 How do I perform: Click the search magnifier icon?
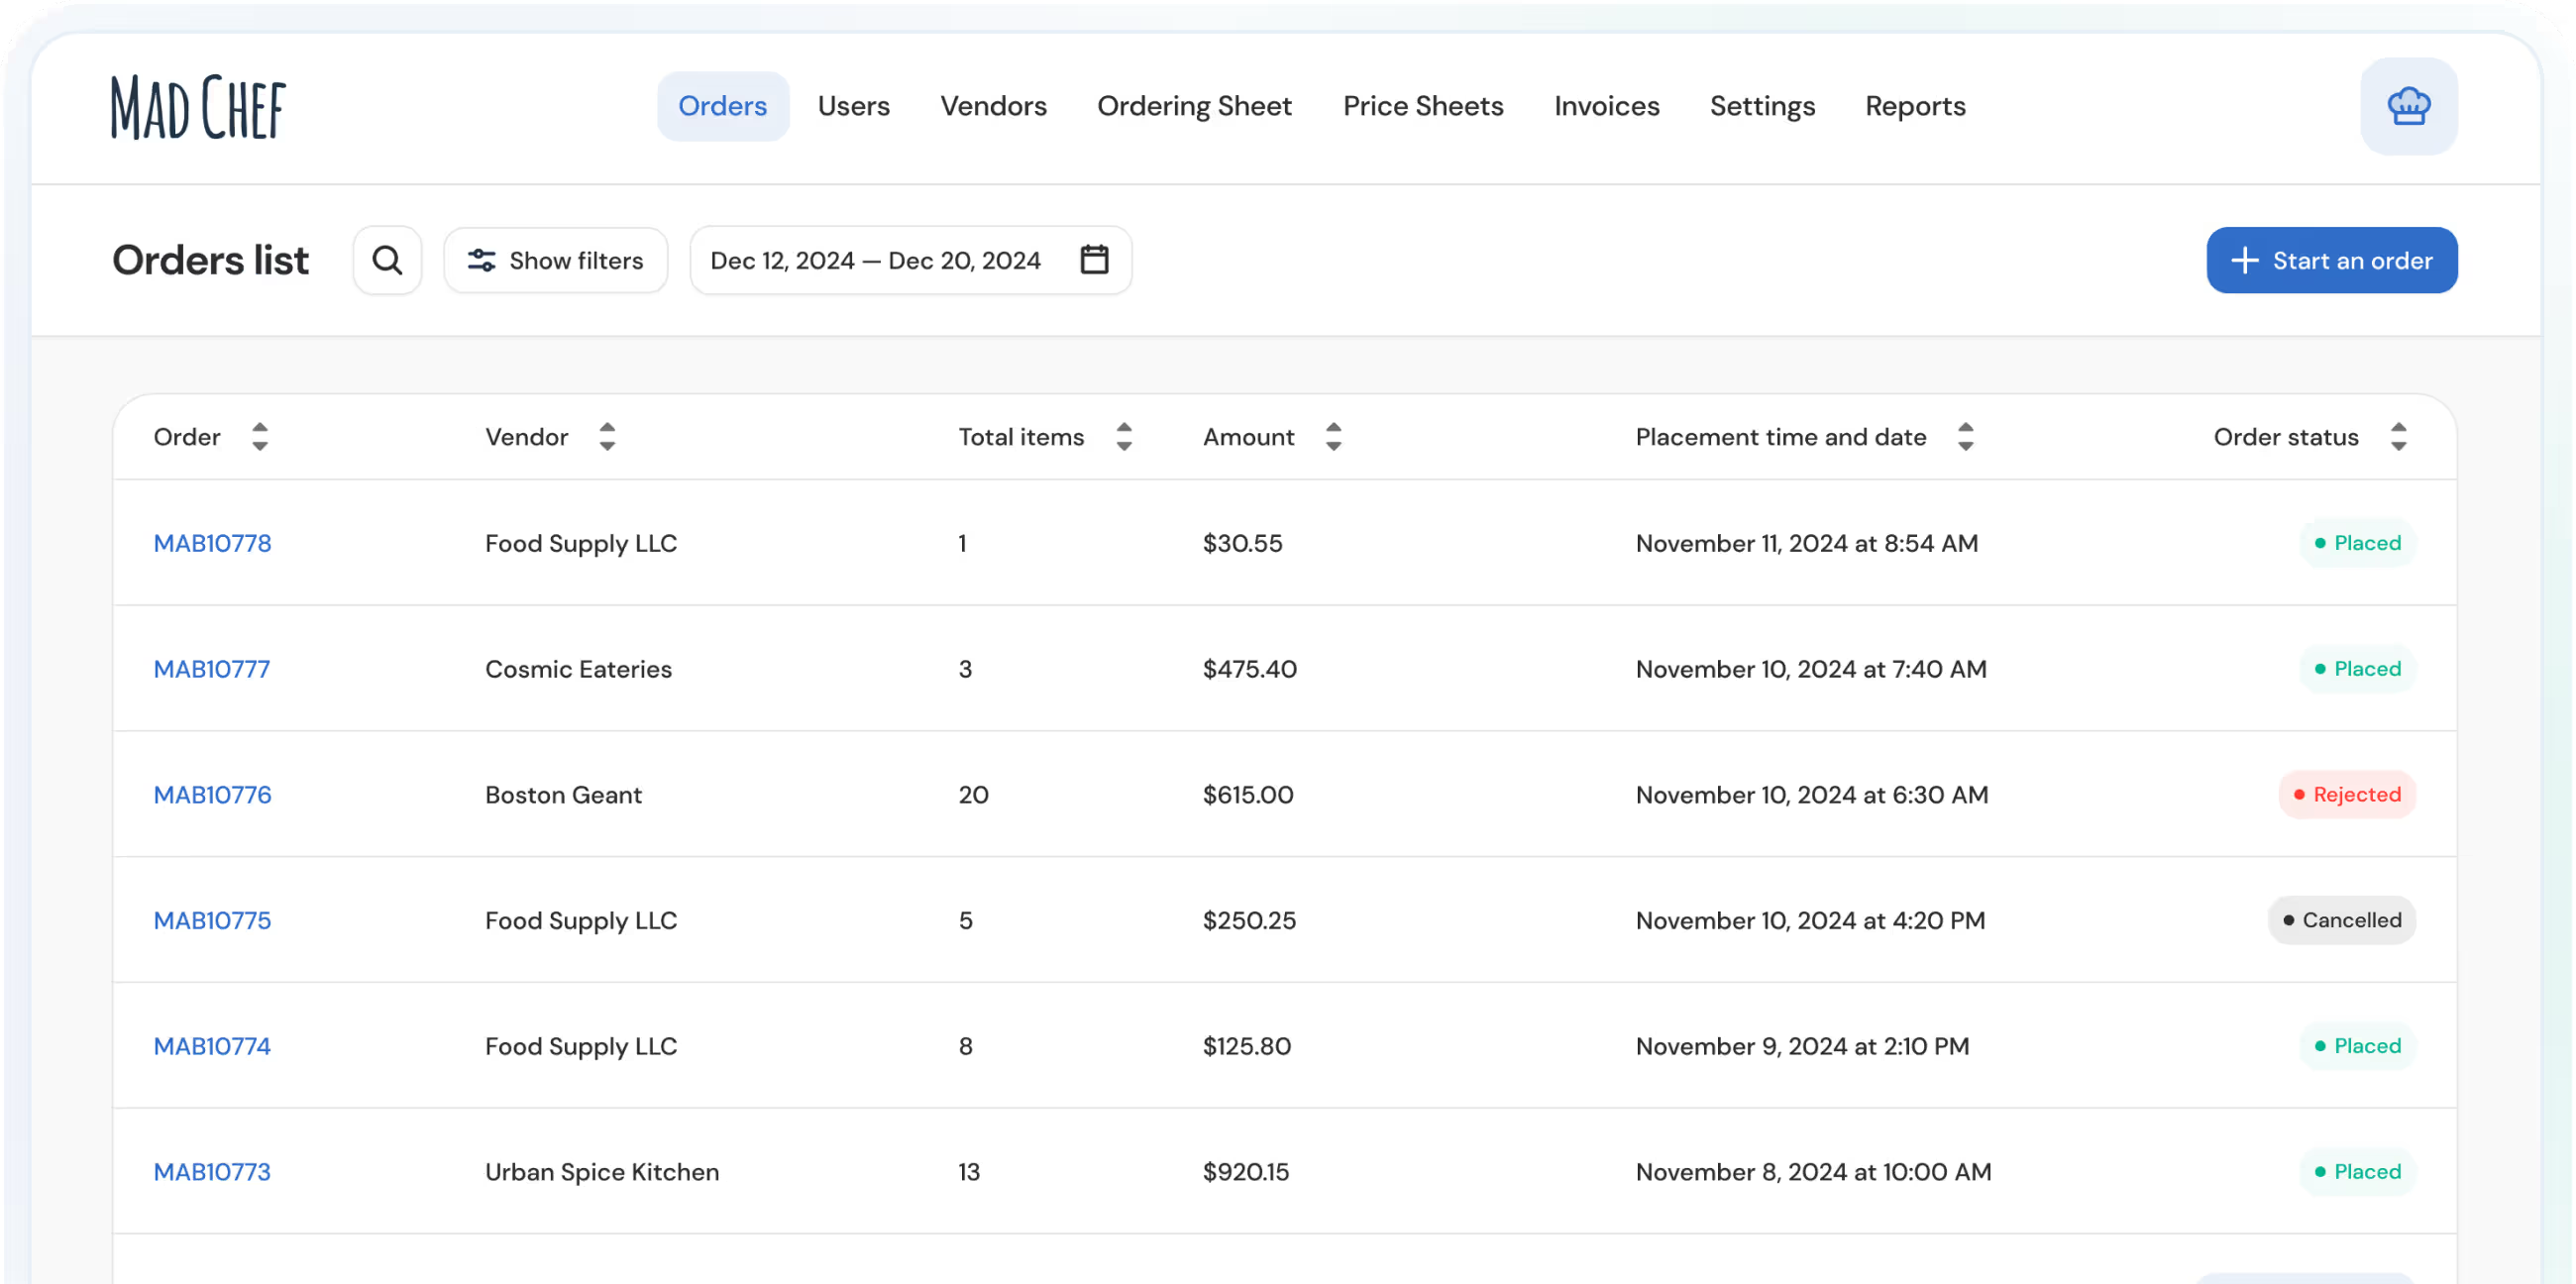[387, 261]
